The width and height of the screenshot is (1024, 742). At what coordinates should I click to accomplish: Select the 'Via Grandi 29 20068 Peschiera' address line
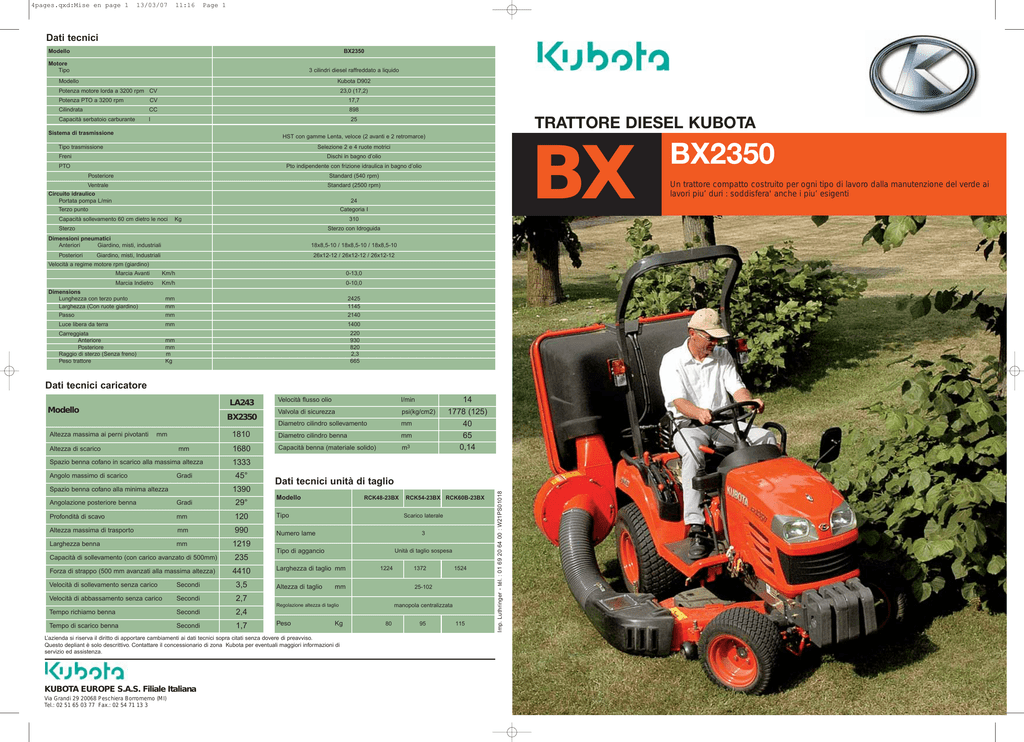pos(105,698)
